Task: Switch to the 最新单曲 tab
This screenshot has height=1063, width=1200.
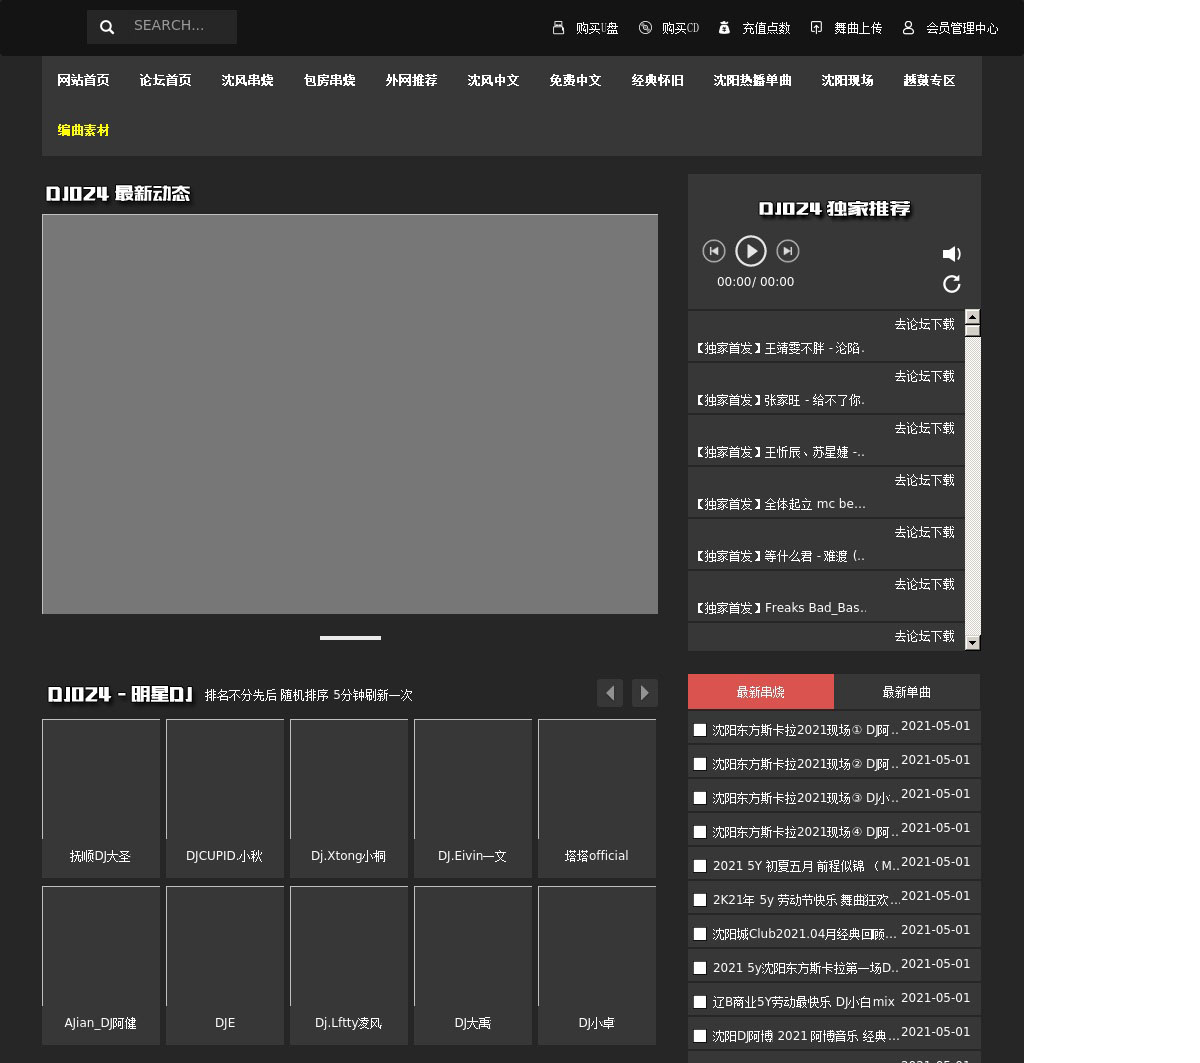Action: pyautogui.click(x=906, y=692)
